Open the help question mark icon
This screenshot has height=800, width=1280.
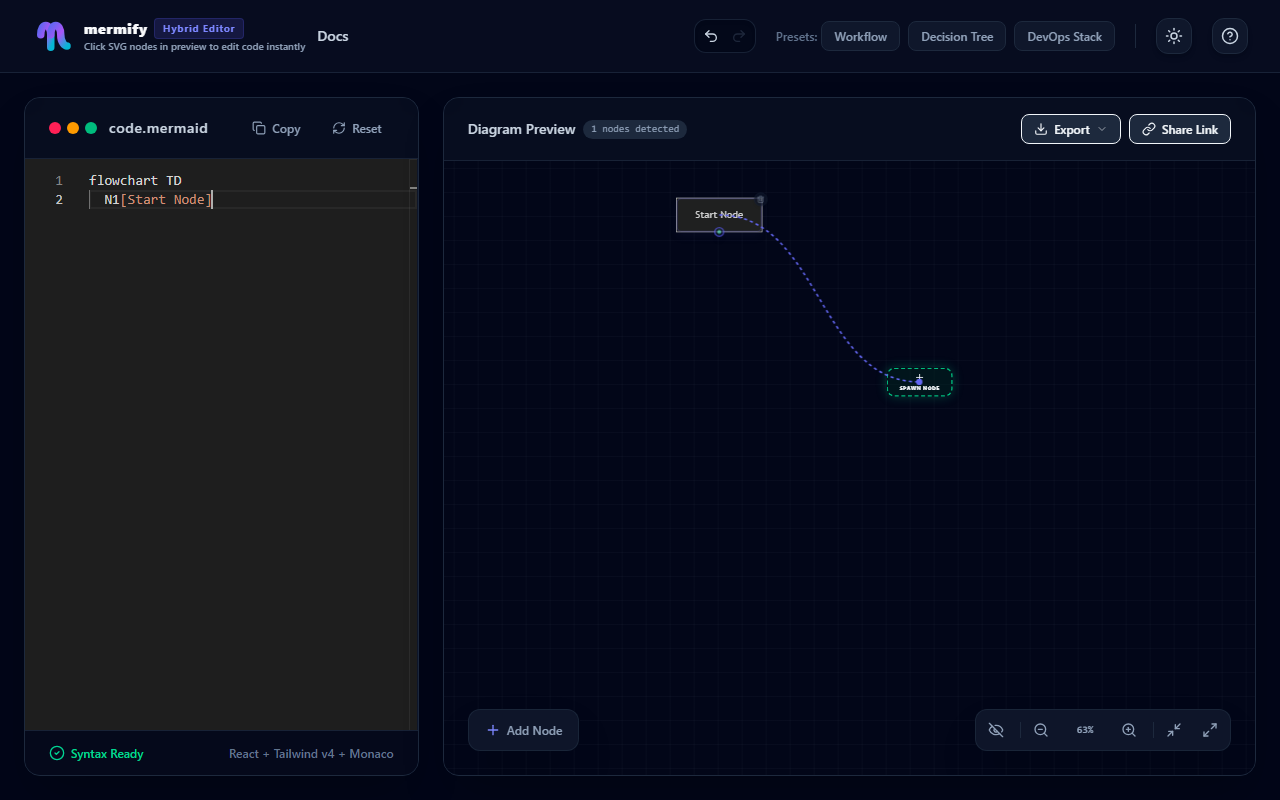pos(1230,36)
